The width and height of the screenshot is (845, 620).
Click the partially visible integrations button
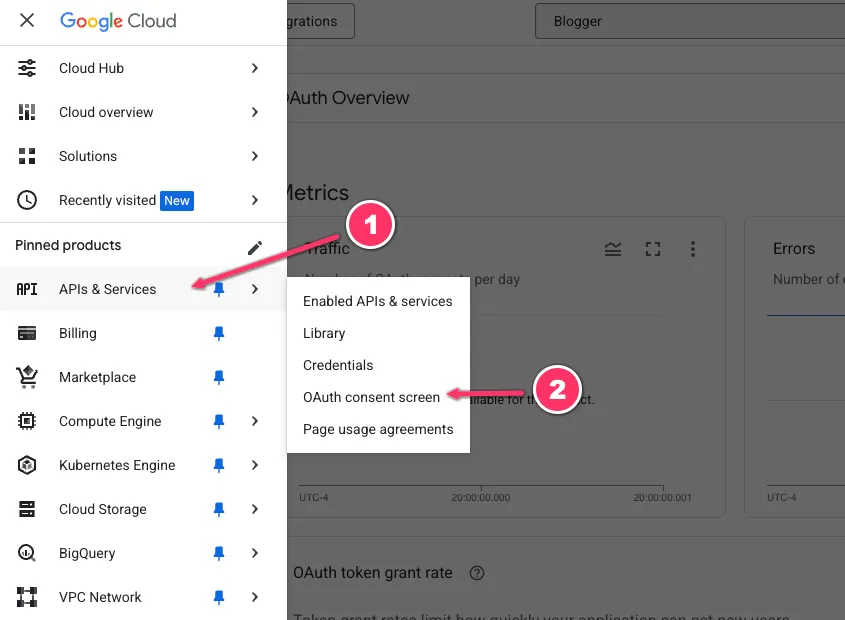(x=321, y=21)
